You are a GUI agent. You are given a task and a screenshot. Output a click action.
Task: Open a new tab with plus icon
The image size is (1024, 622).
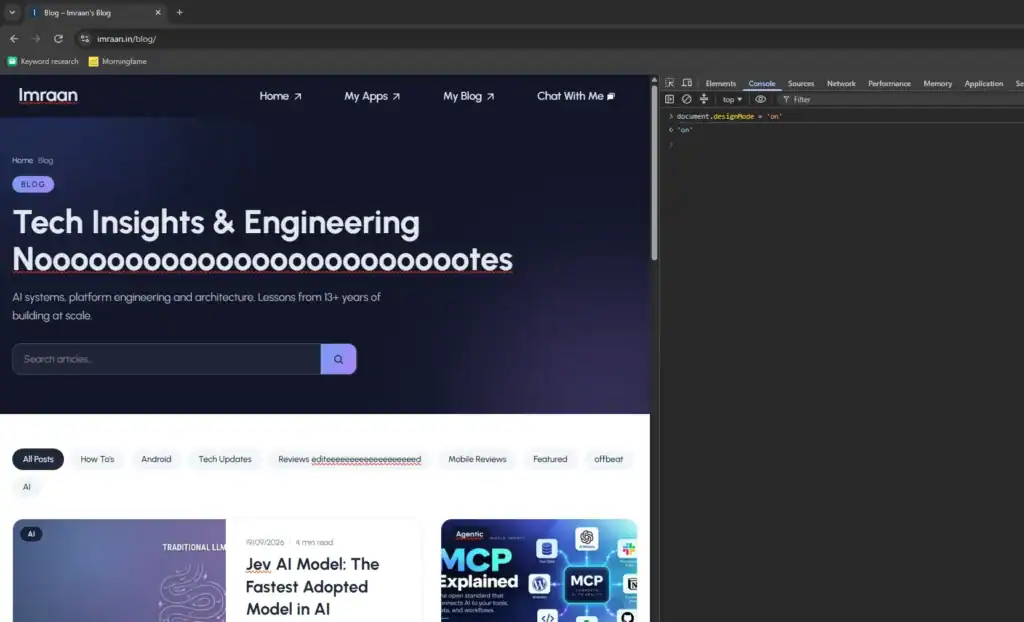click(180, 12)
